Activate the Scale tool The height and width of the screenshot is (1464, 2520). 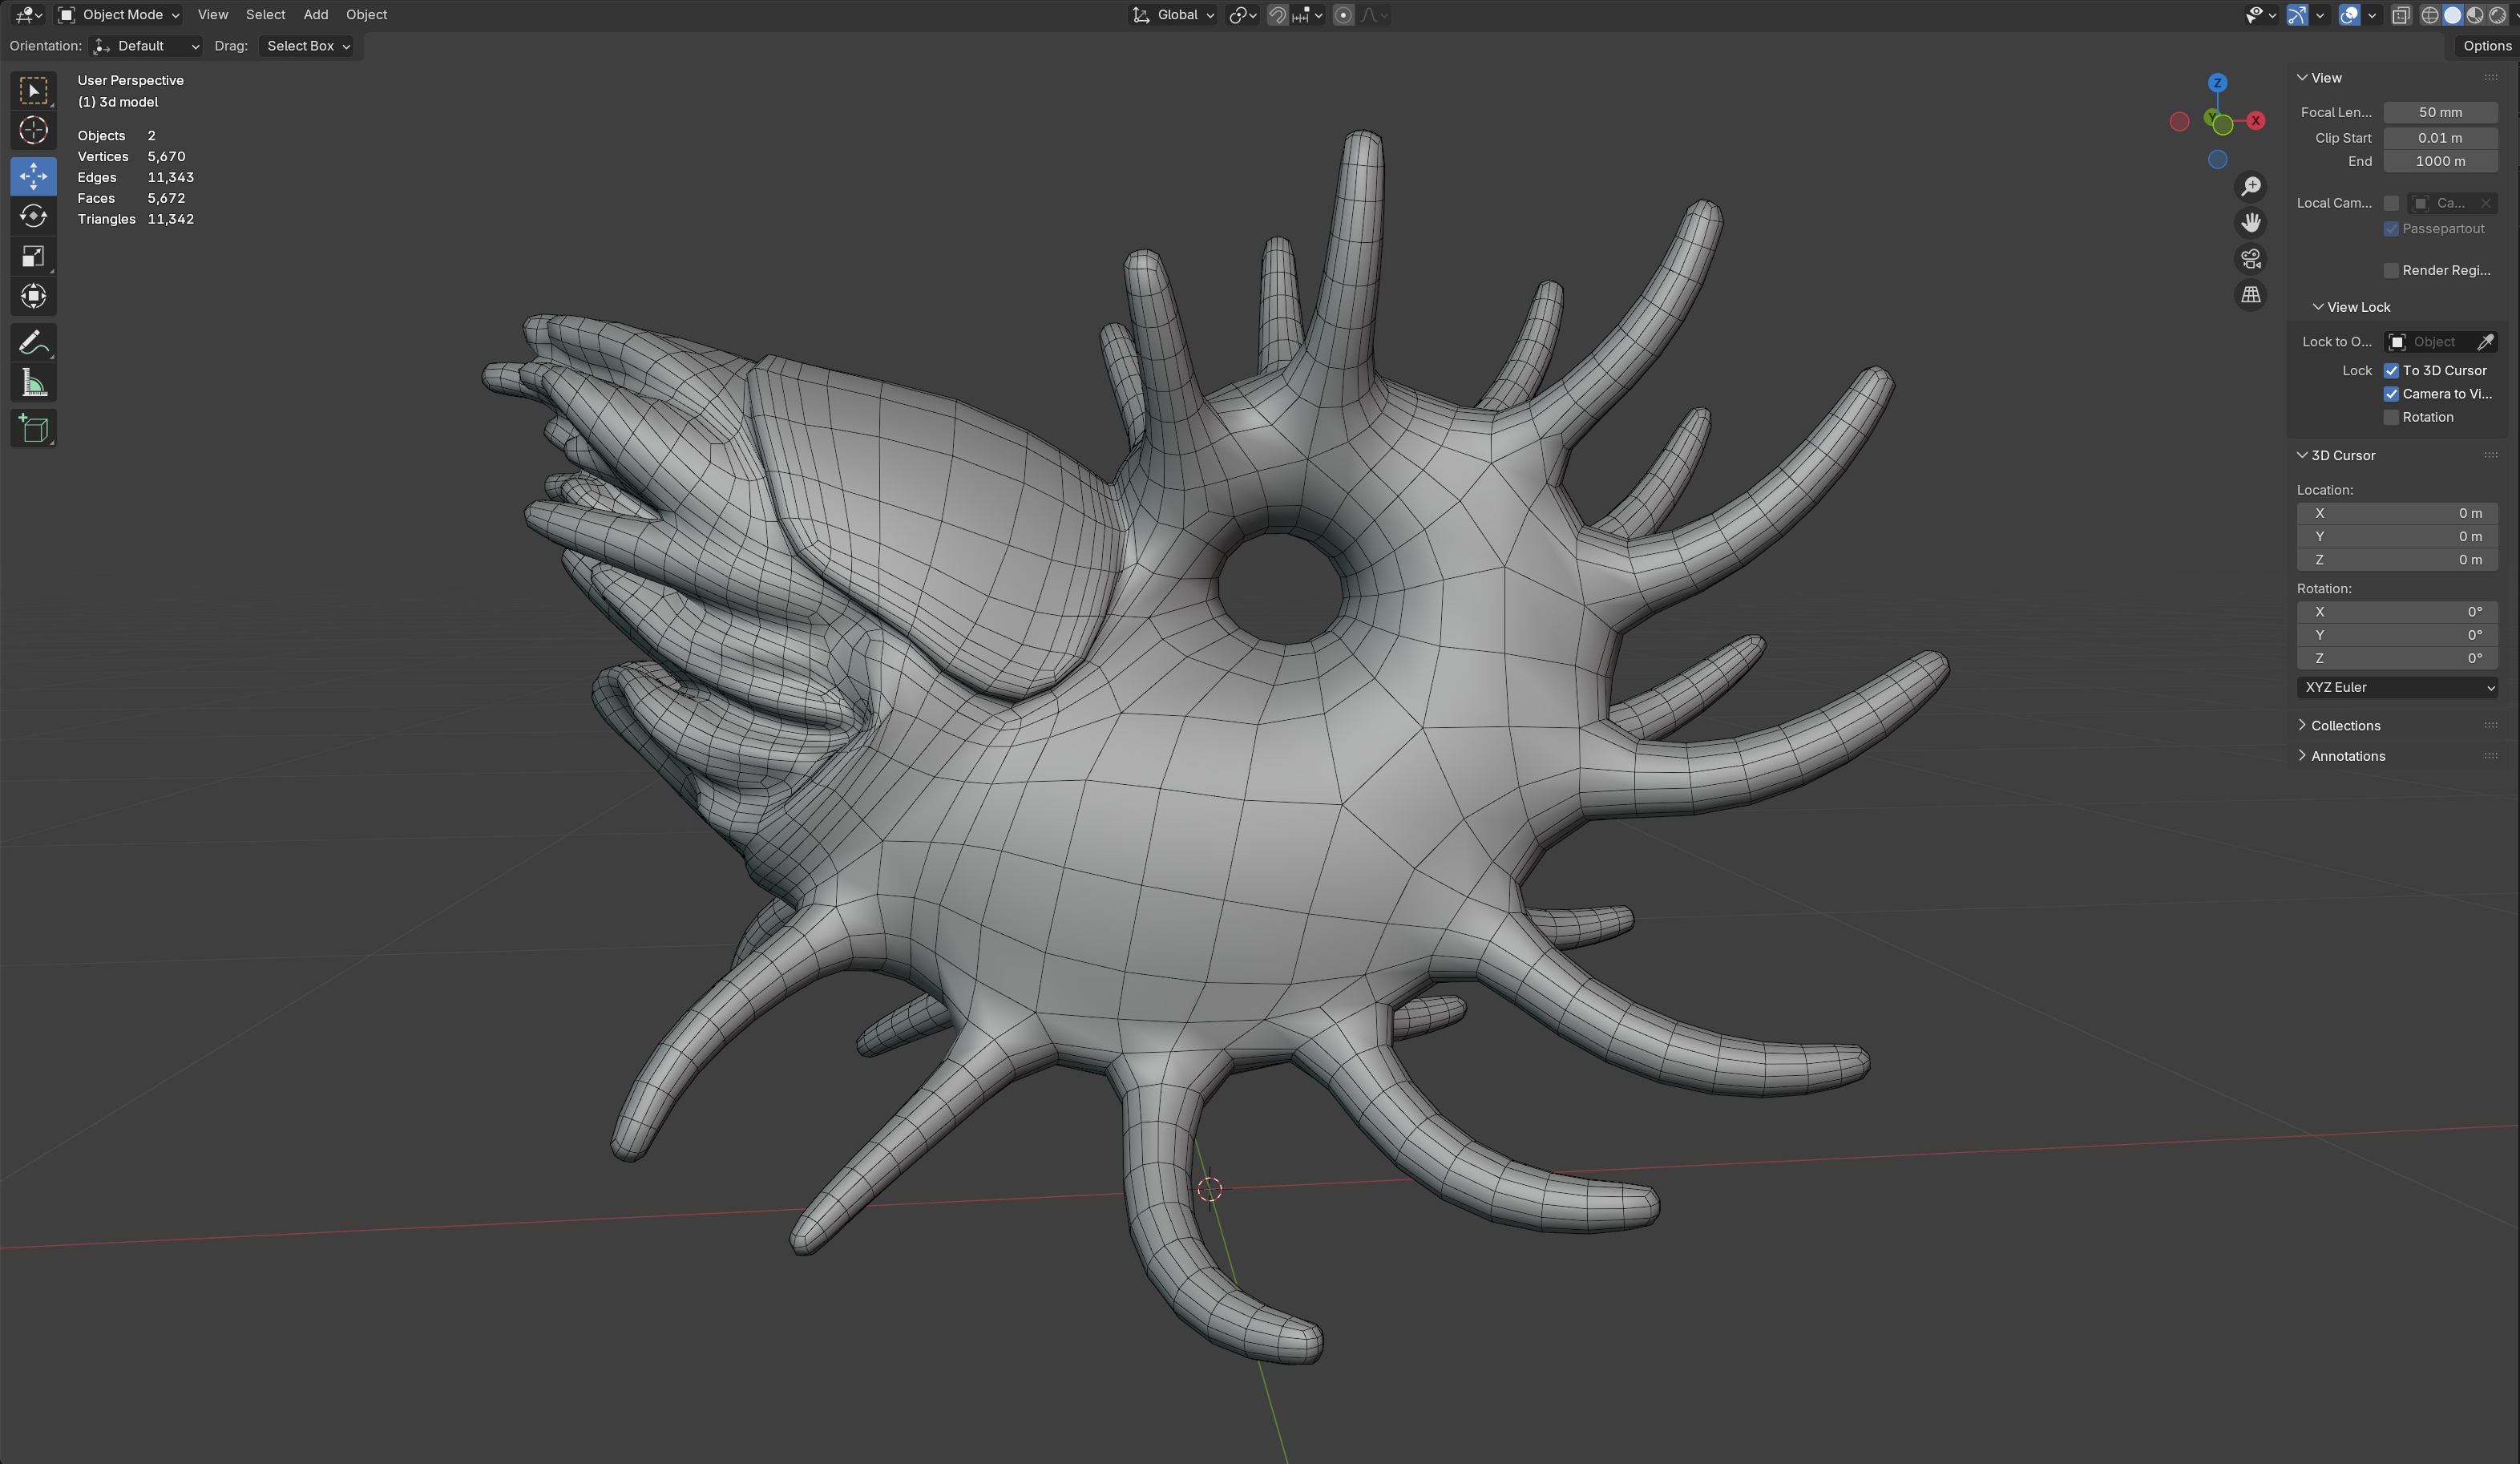(x=33, y=257)
